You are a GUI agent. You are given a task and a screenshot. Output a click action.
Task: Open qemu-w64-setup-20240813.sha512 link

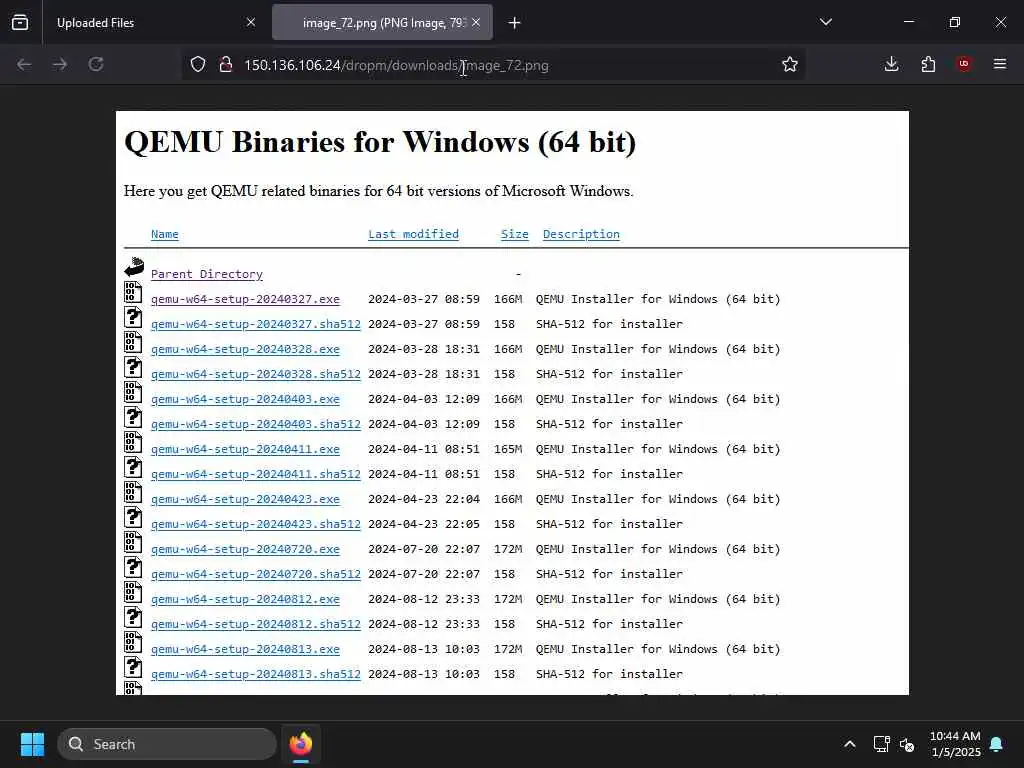tap(255, 674)
